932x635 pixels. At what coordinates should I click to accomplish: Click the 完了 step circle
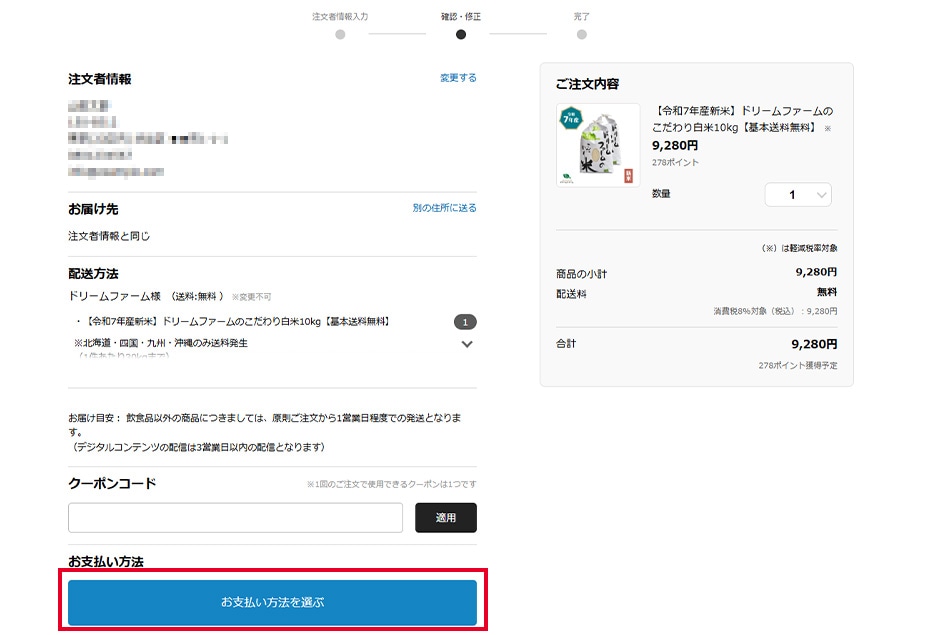pos(581,34)
